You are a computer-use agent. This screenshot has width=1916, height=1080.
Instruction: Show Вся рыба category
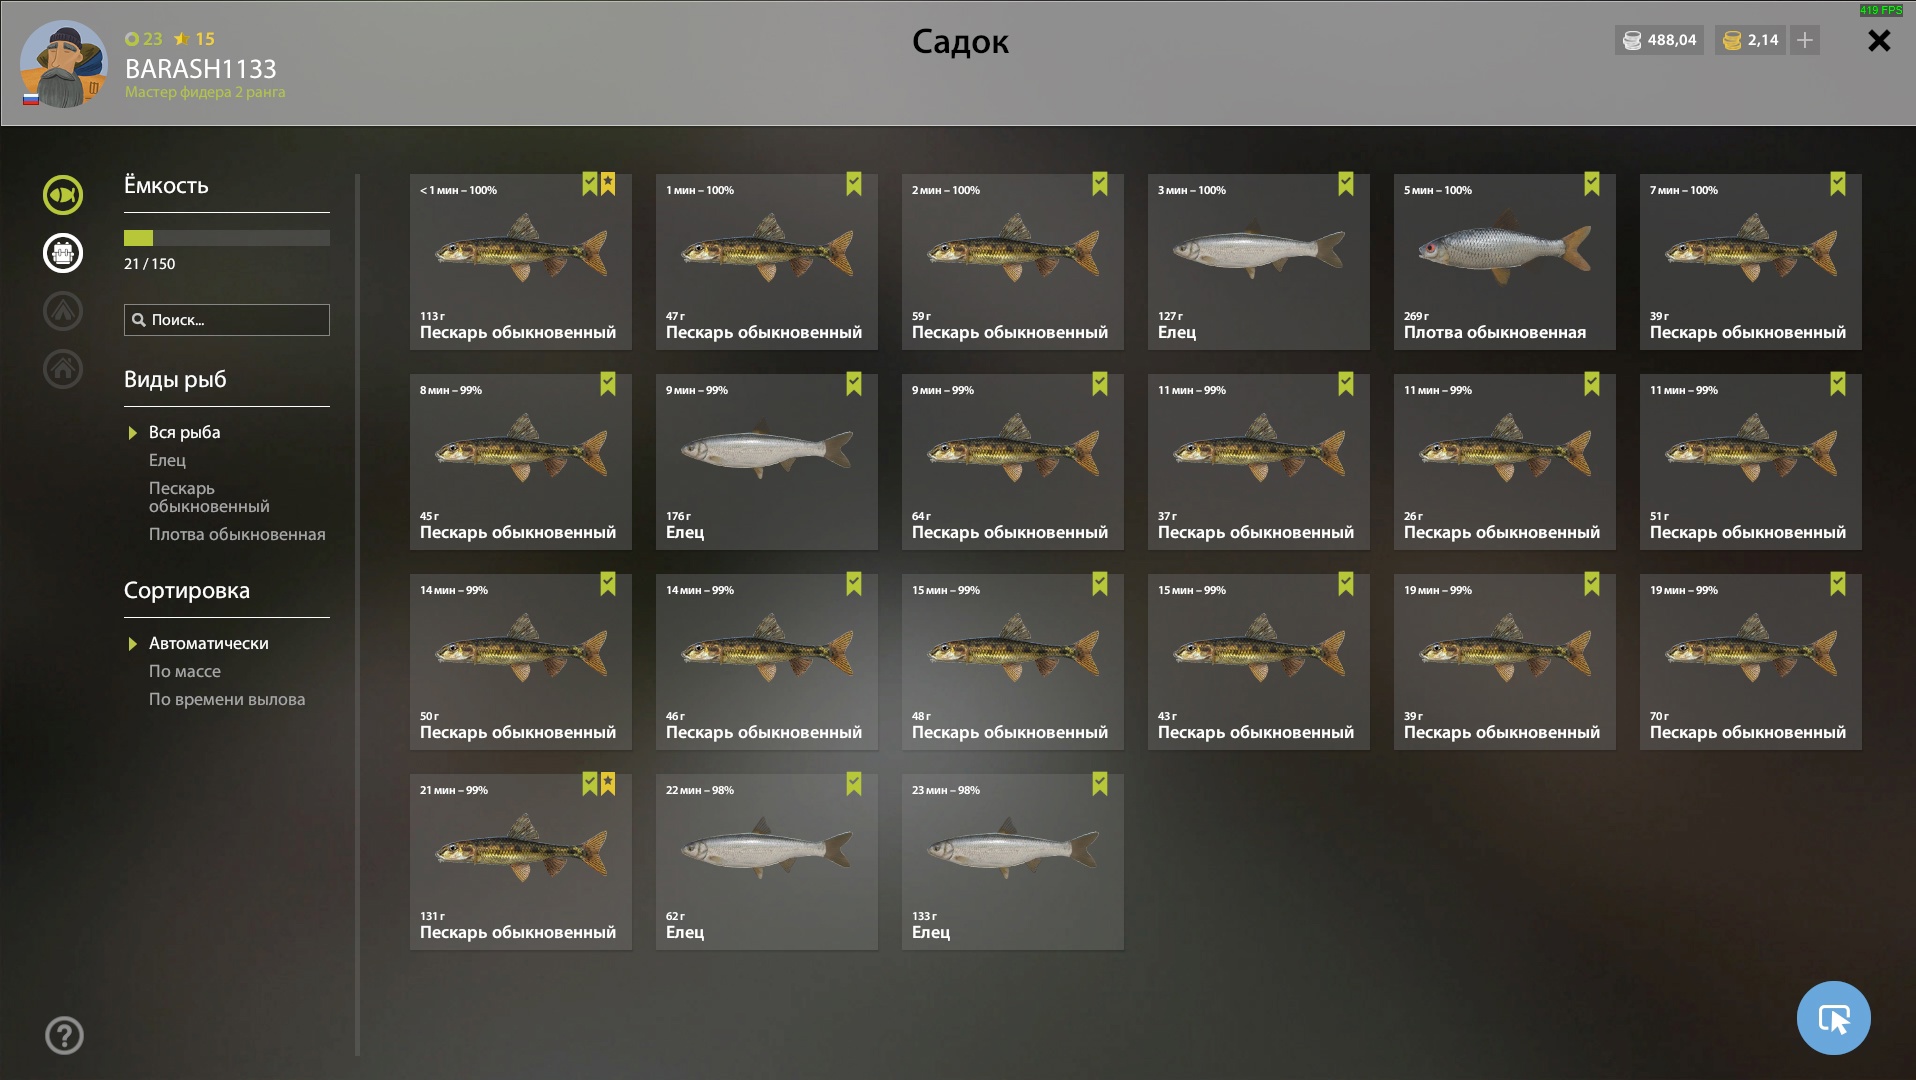(x=184, y=432)
